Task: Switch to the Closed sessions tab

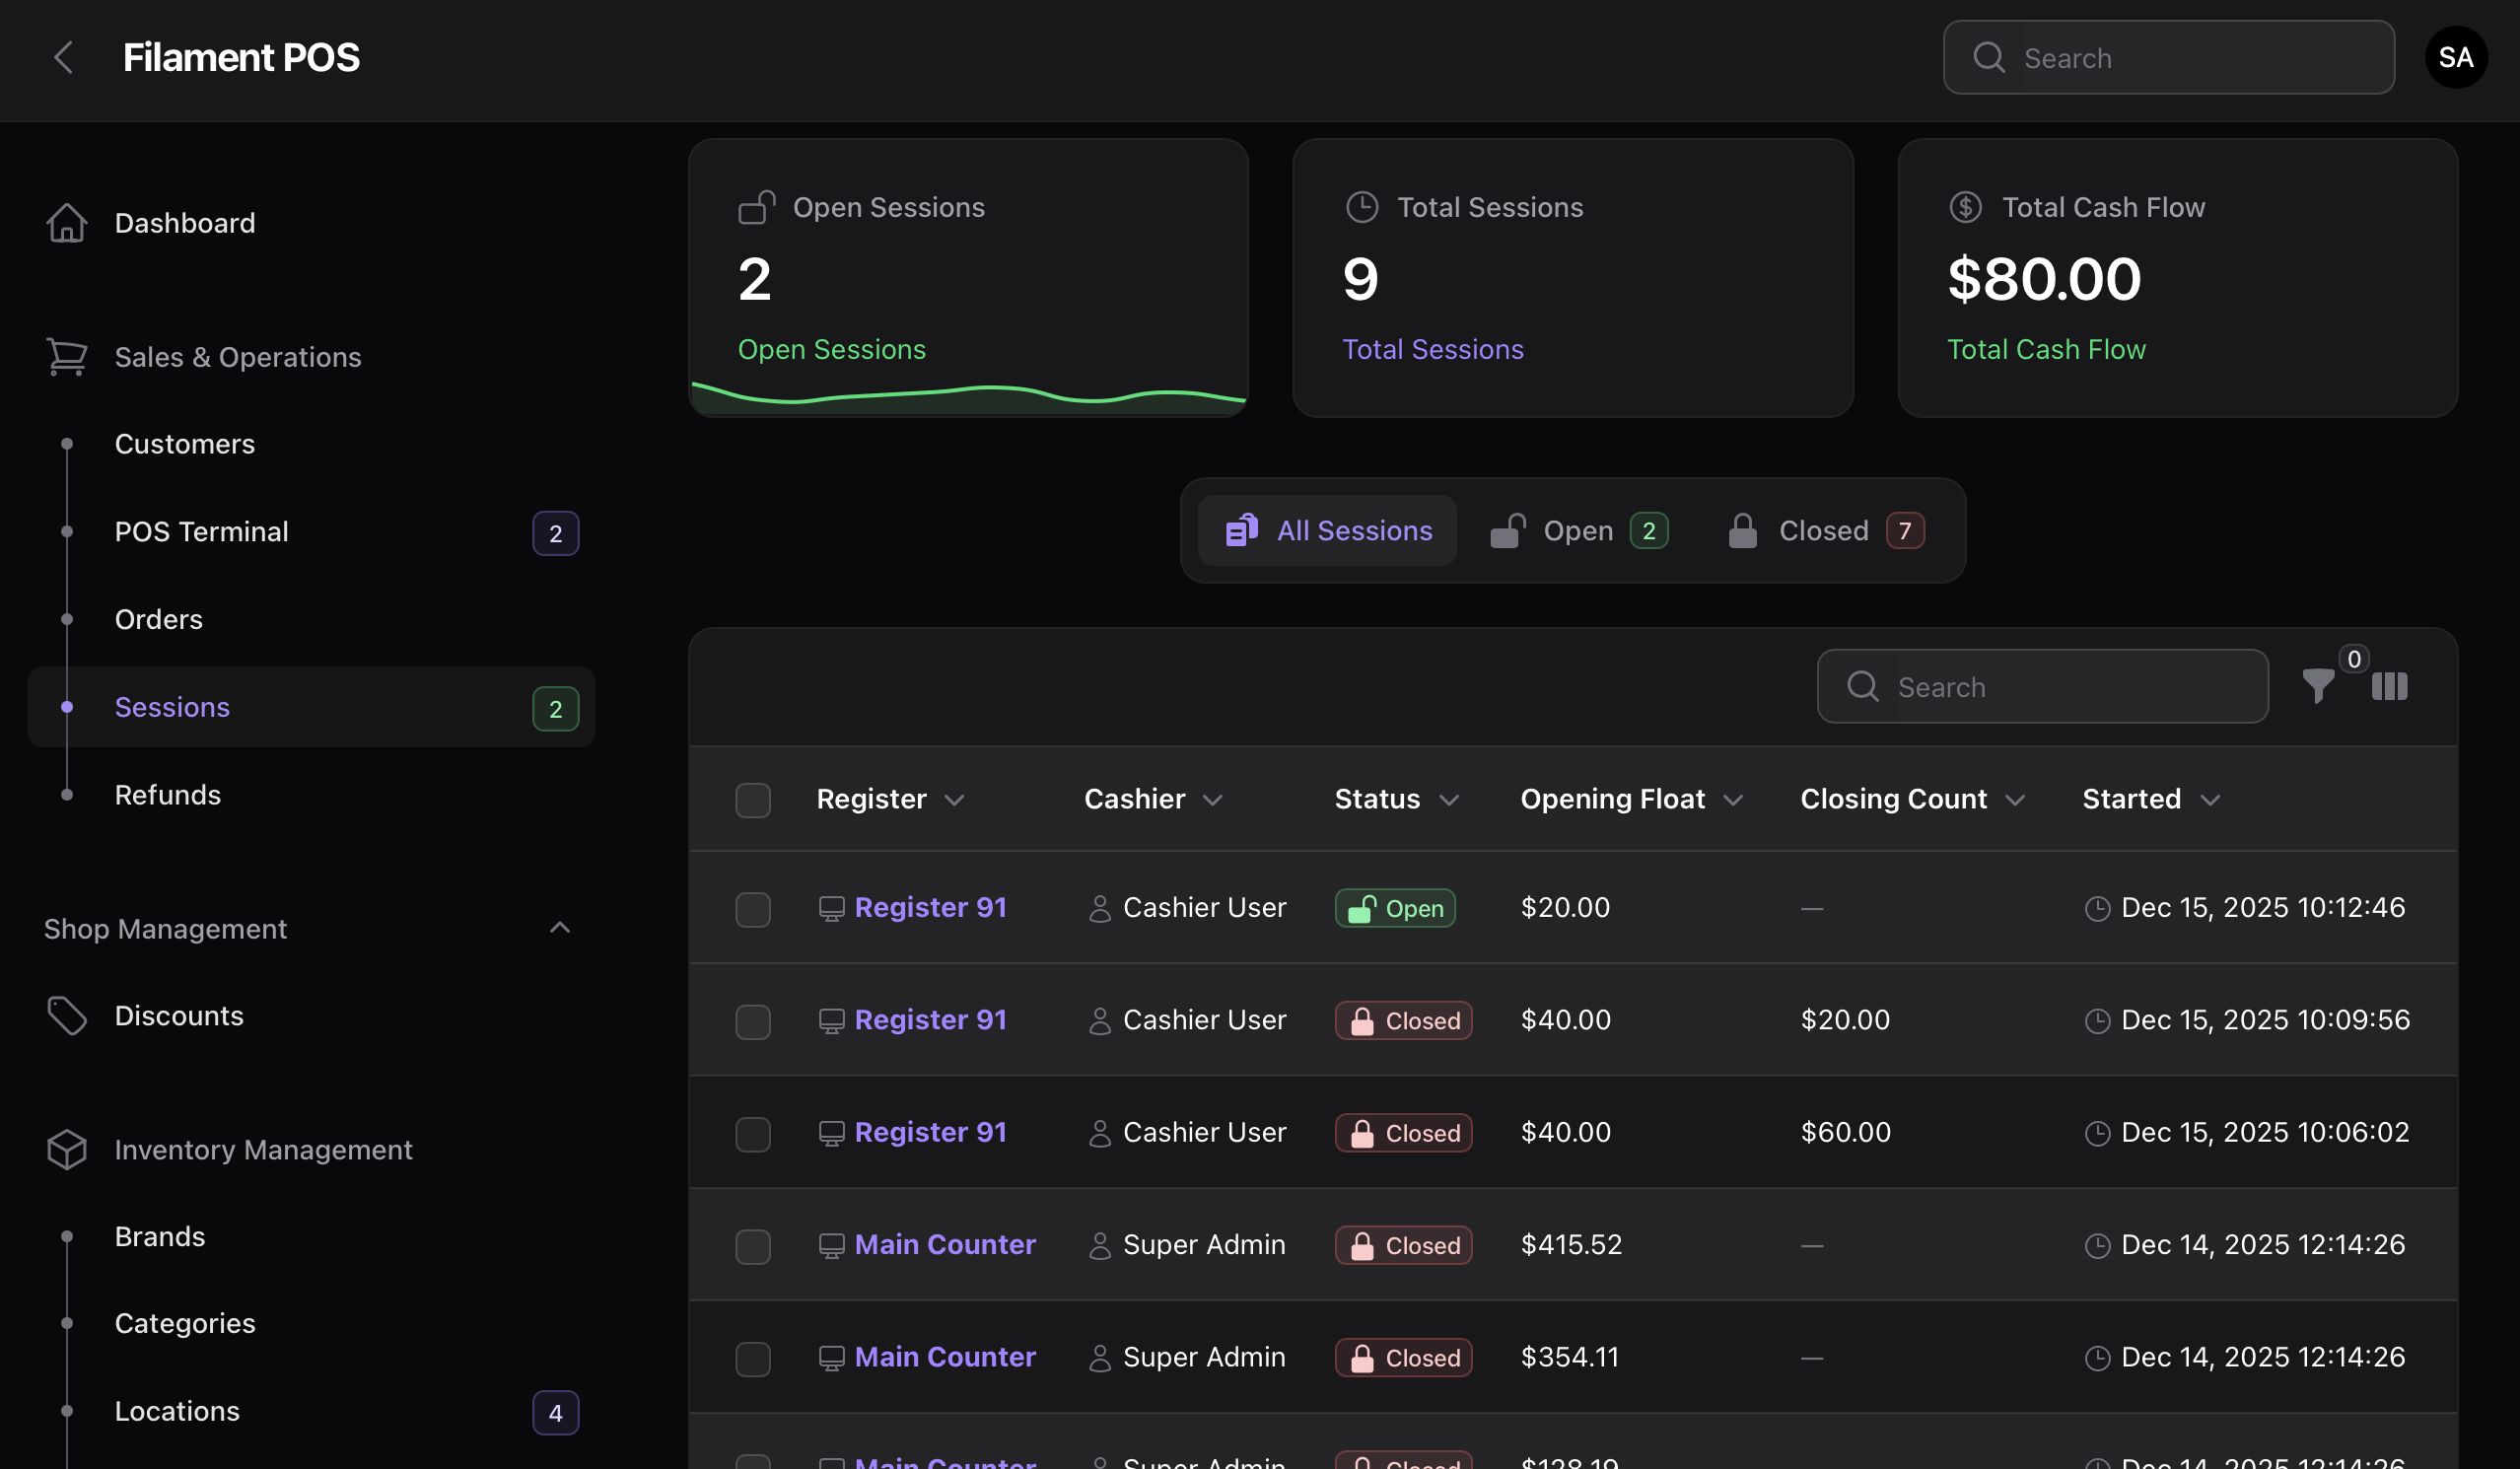Action: (x=1824, y=530)
